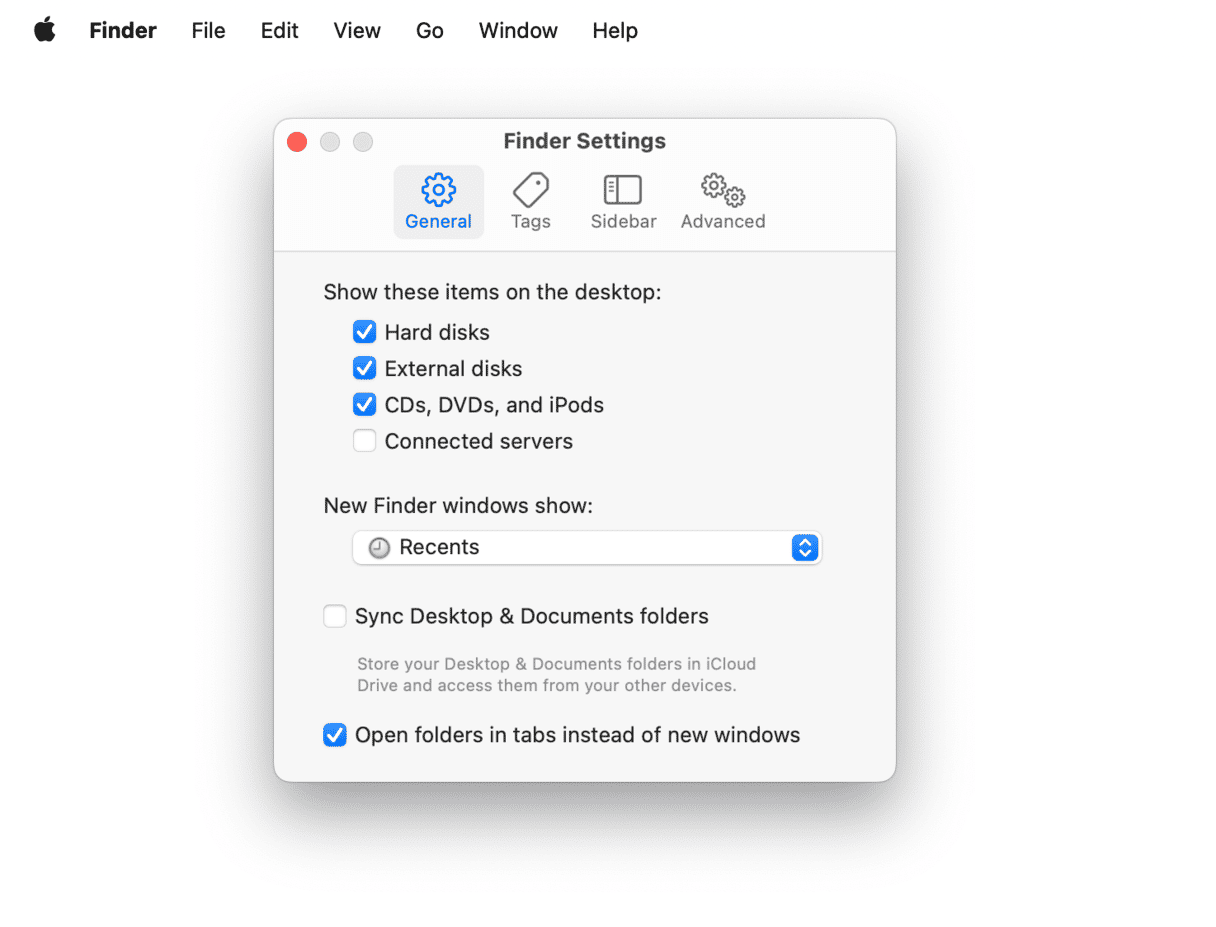This screenshot has height=927, width=1216.
Task: Open the Sidebar settings pane
Action: (x=623, y=202)
